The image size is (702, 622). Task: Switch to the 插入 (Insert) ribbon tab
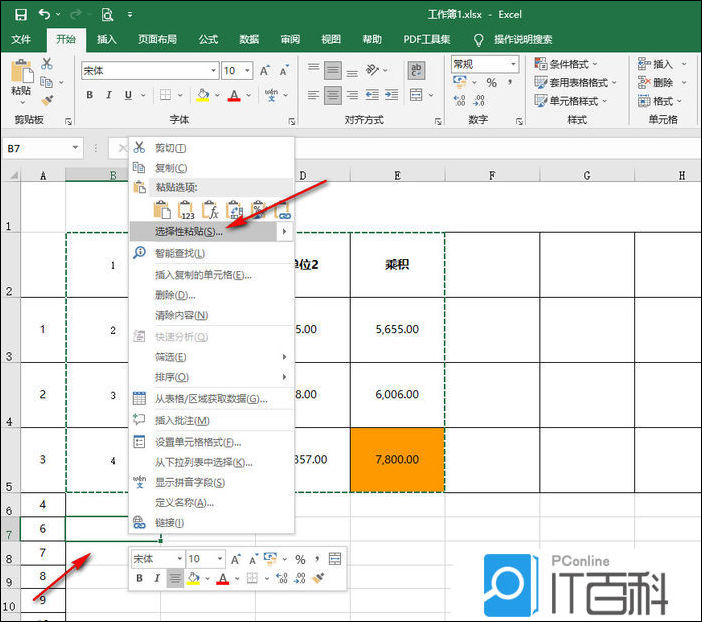click(x=107, y=39)
